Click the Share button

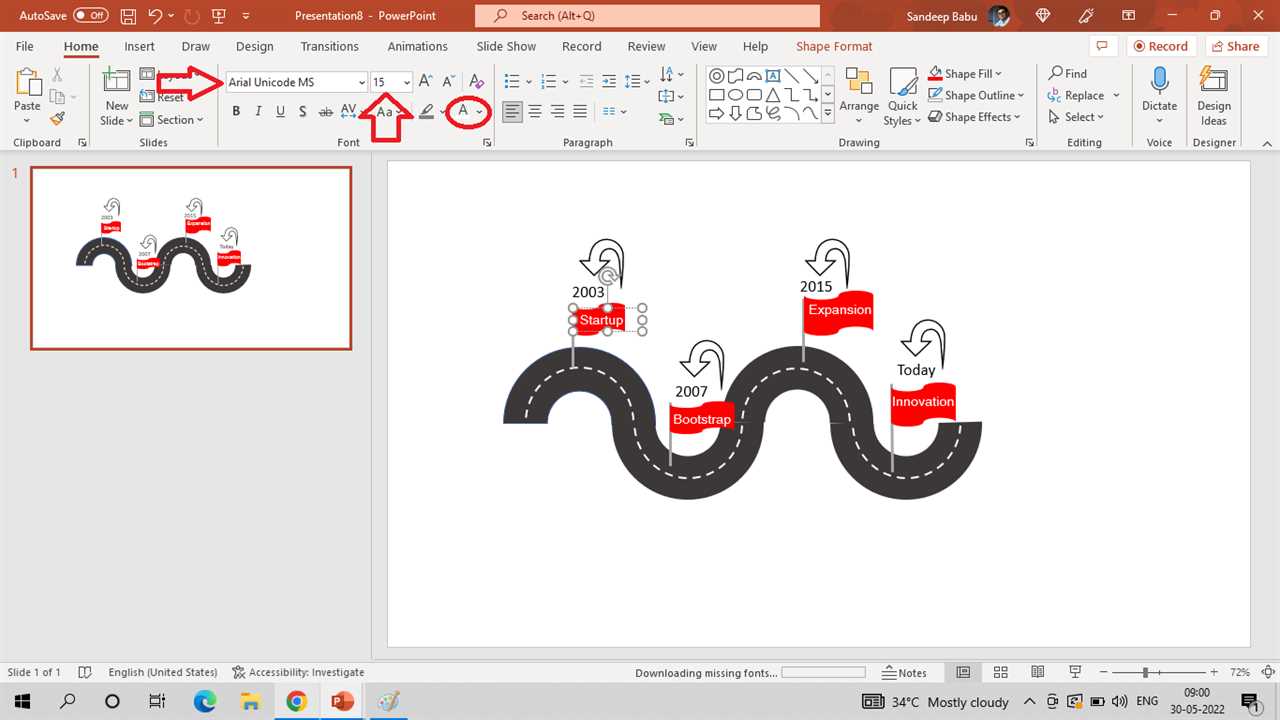[1233, 46]
